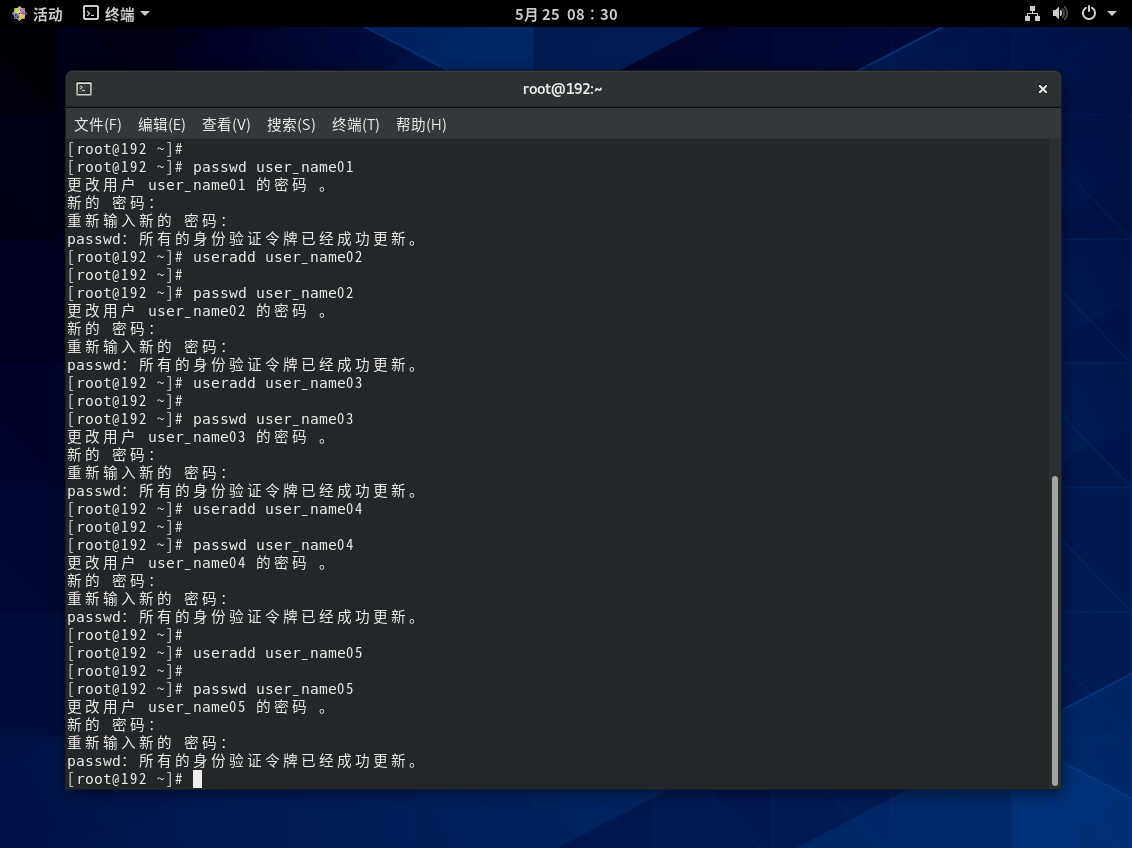Open the 搜索(S) menu
Screen dimensions: 1132x848
pos(291,124)
